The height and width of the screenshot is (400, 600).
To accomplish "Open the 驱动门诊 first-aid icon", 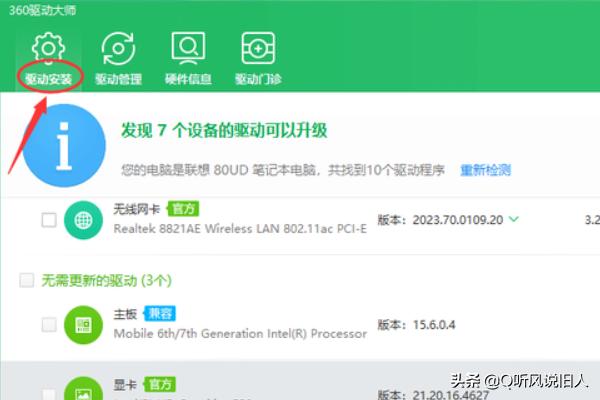I will click(258, 48).
